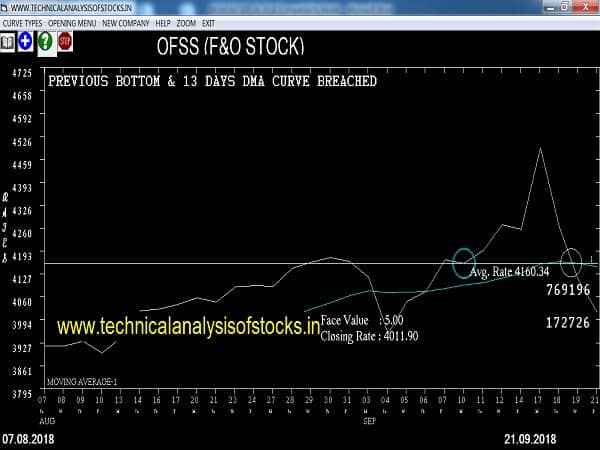Select New Company from menu bar
600x450 pixels.
click(125, 22)
